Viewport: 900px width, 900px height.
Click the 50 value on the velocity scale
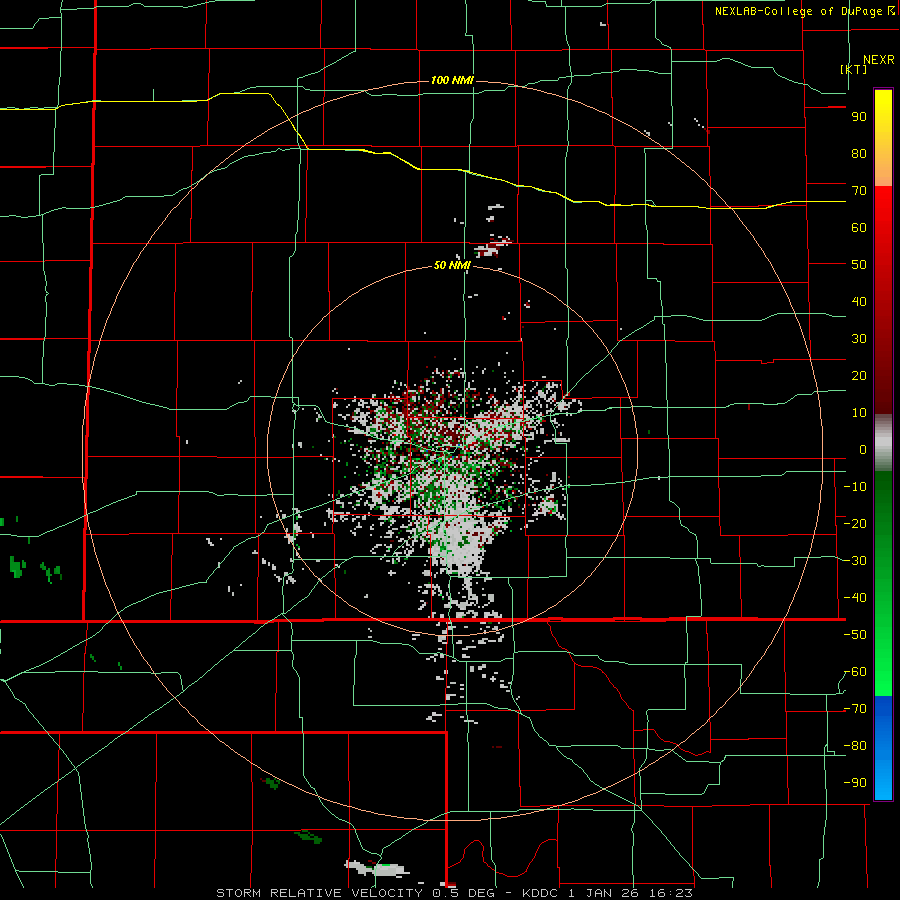coord(859,265)
